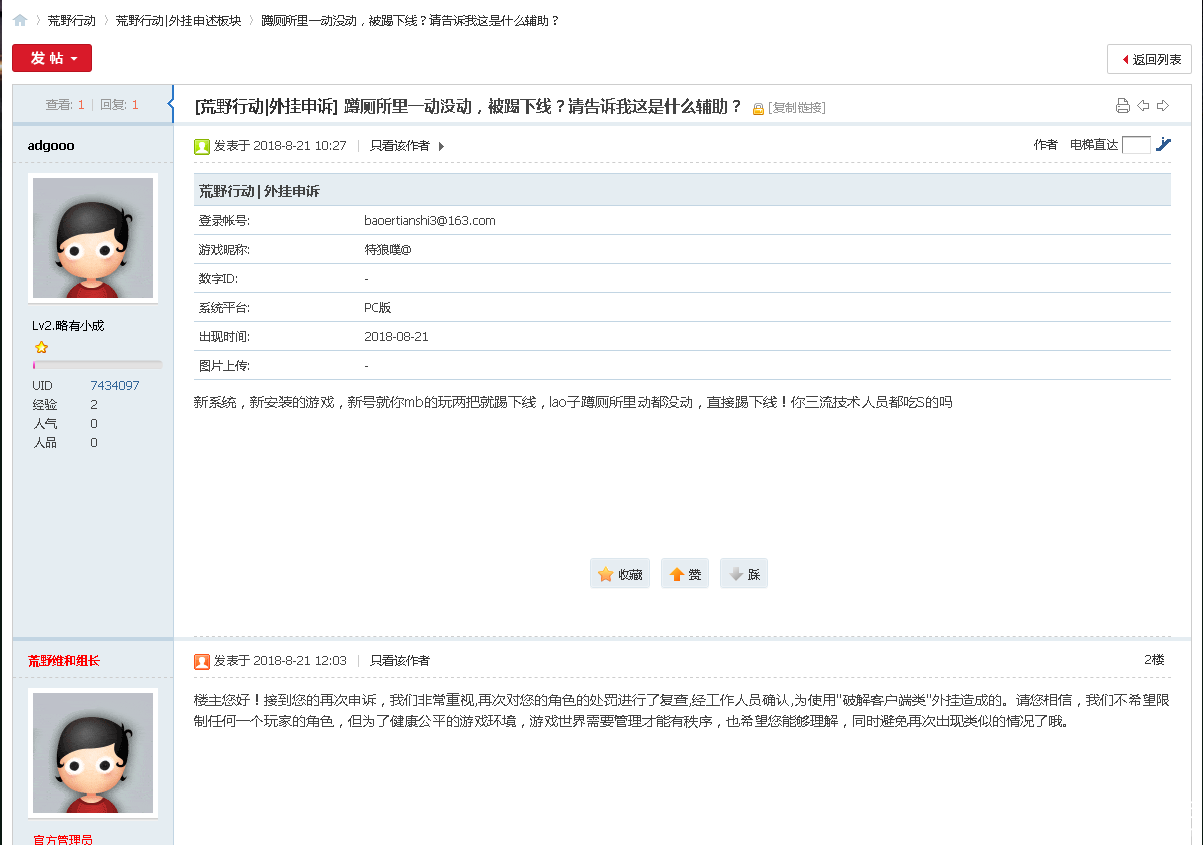Viewport: 1203px width, 845px height.
Task: Click the Lv2.略有小成 level label
Action: click(x=68, y=325)
